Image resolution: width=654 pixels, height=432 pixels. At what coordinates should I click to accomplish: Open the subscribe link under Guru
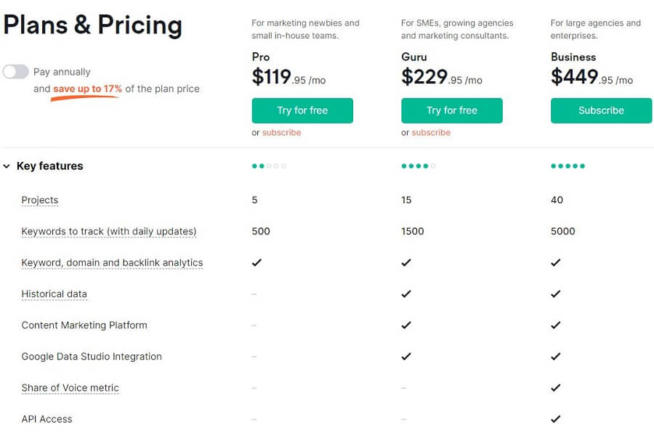431,132
